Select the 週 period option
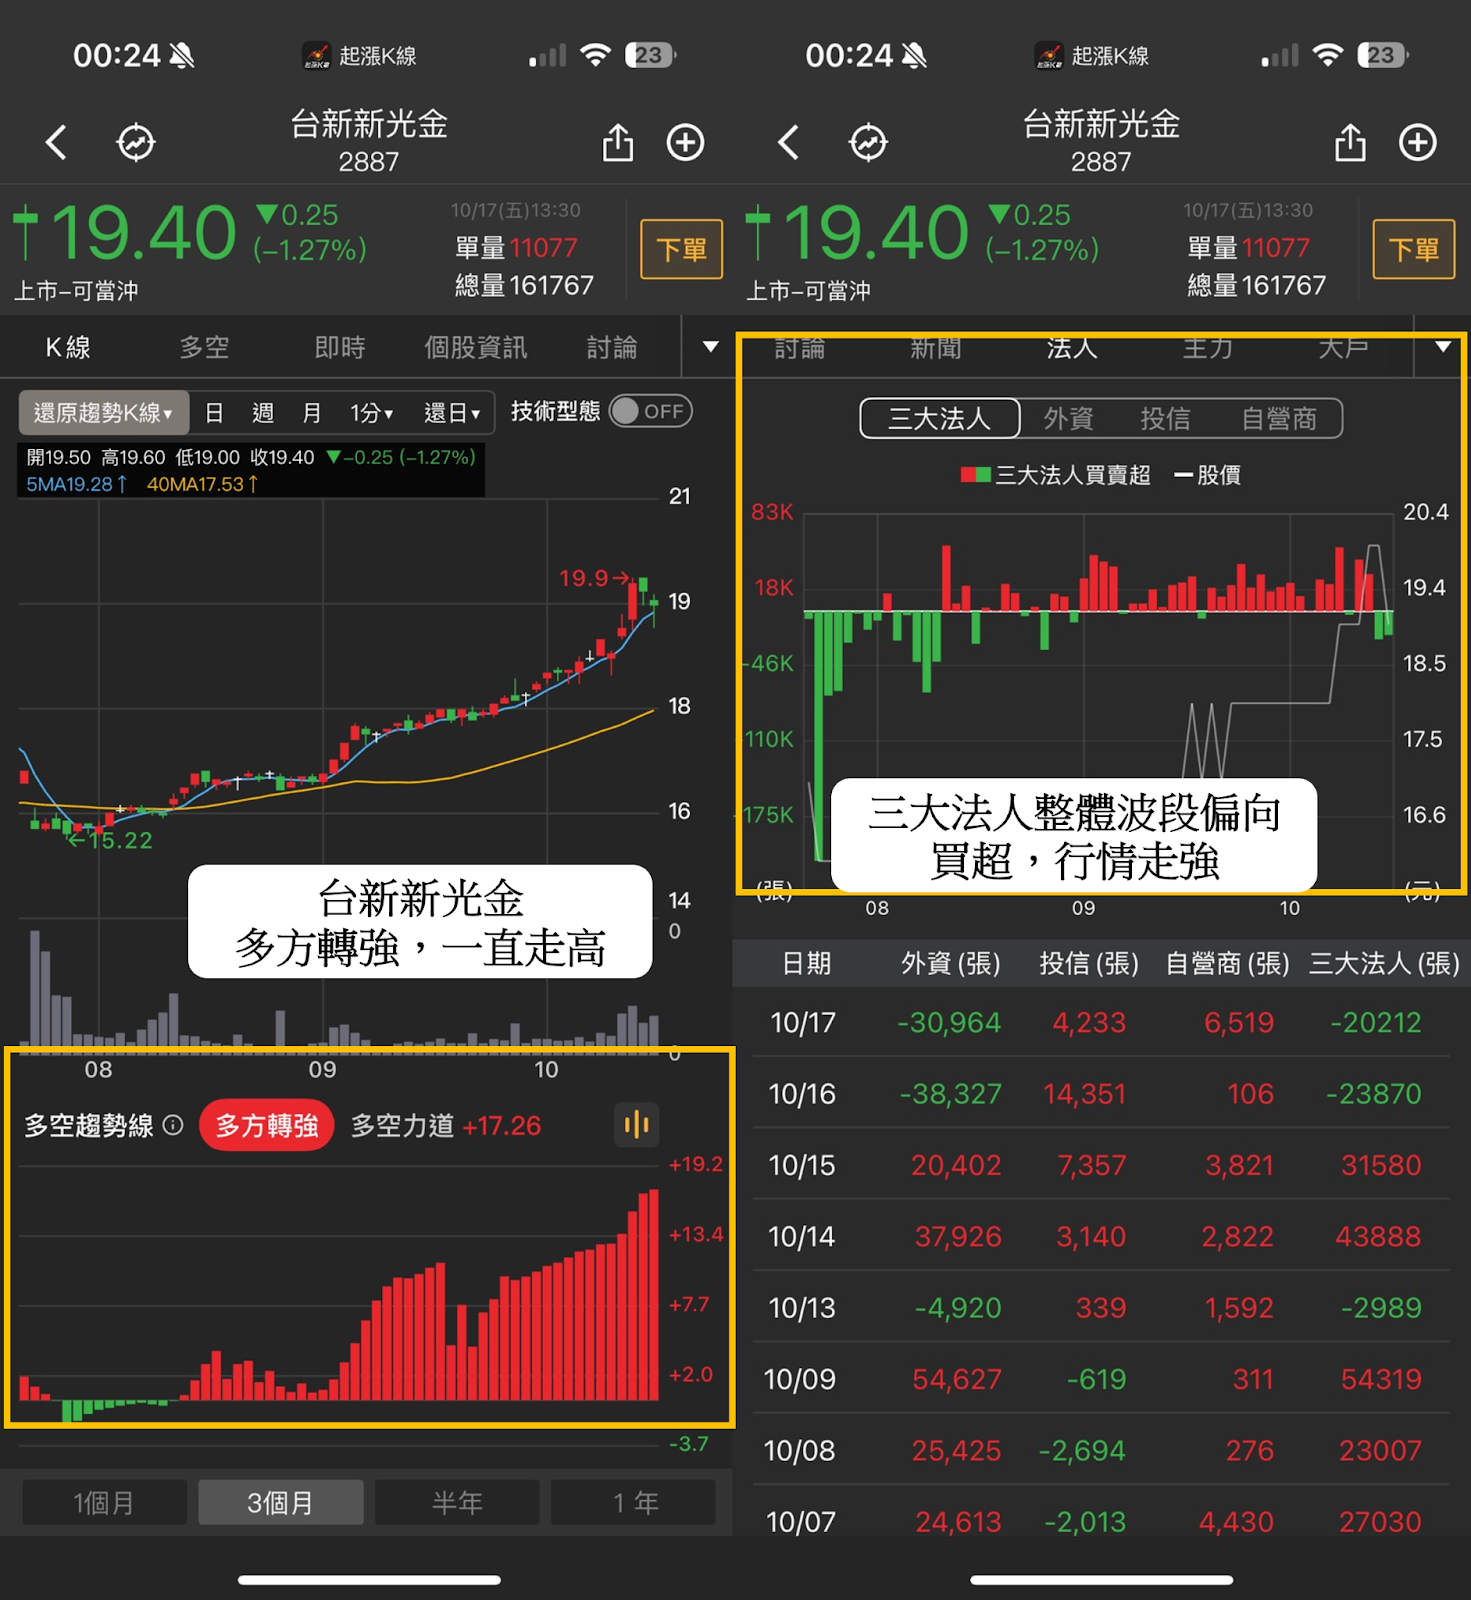Screen dimensions: 1471x1600 click(263, 413)
